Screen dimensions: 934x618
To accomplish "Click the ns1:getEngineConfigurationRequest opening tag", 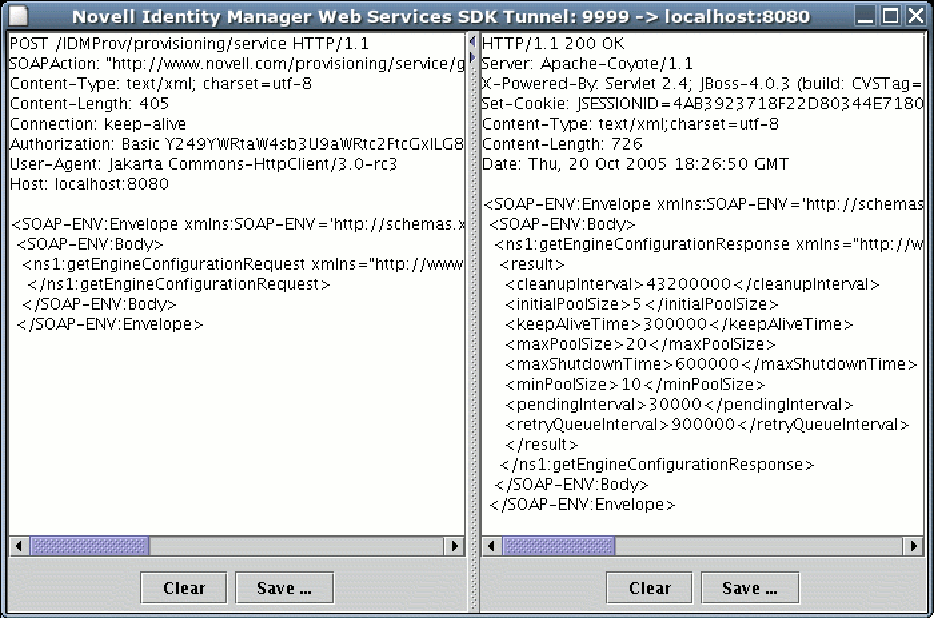I will 242,264.
